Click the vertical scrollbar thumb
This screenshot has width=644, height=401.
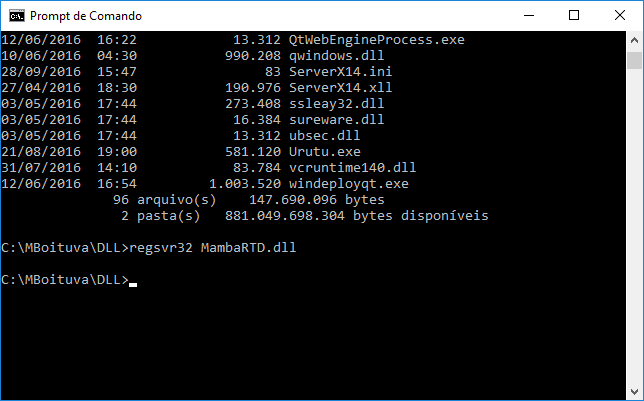pos(634,60)
